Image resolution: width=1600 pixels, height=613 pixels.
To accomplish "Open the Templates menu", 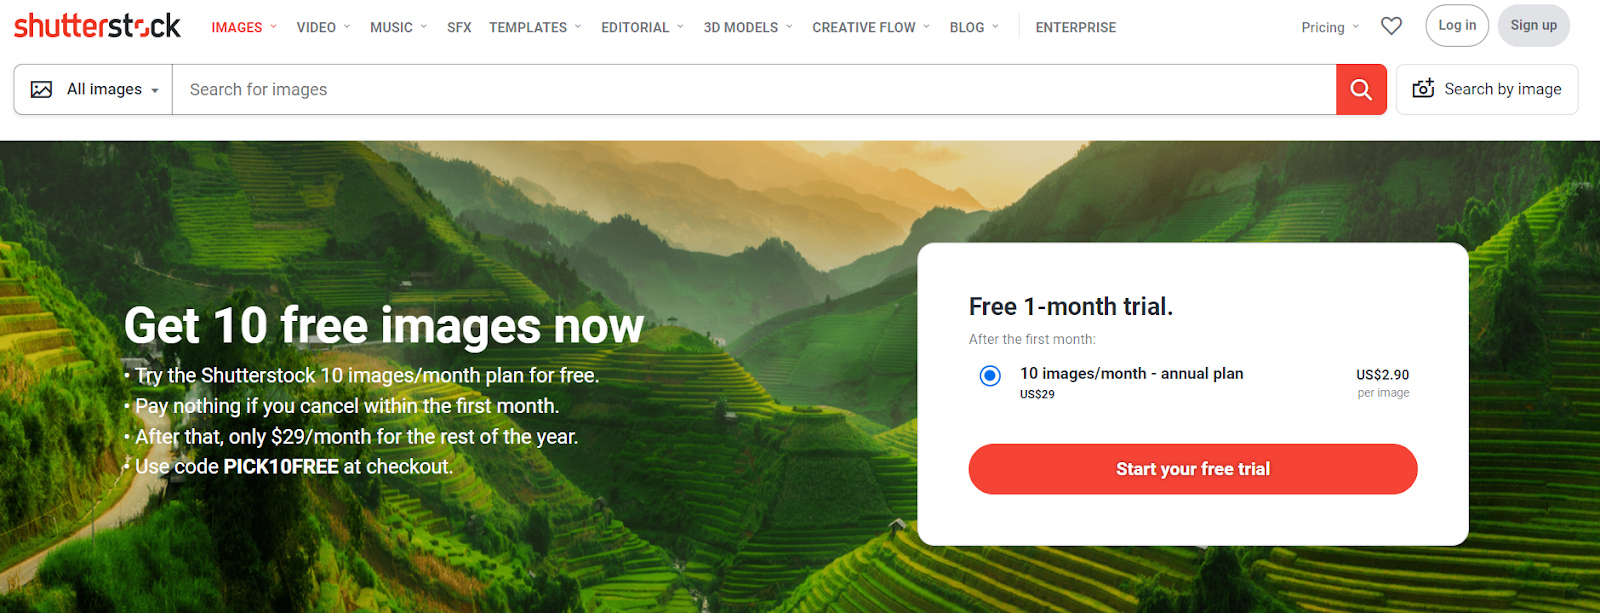I will point(535,27).
